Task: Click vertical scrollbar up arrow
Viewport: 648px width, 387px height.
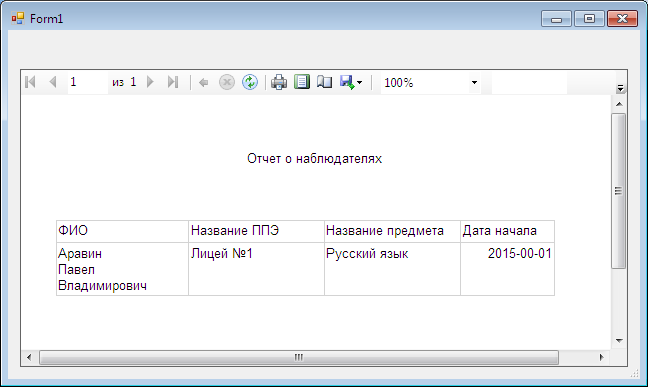Action: point(619,104)
